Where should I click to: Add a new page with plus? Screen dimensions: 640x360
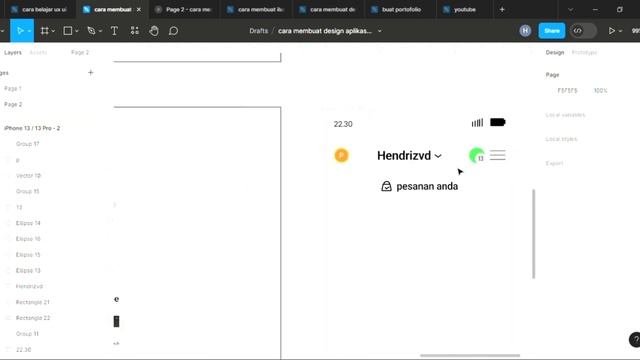click(91, 73)
